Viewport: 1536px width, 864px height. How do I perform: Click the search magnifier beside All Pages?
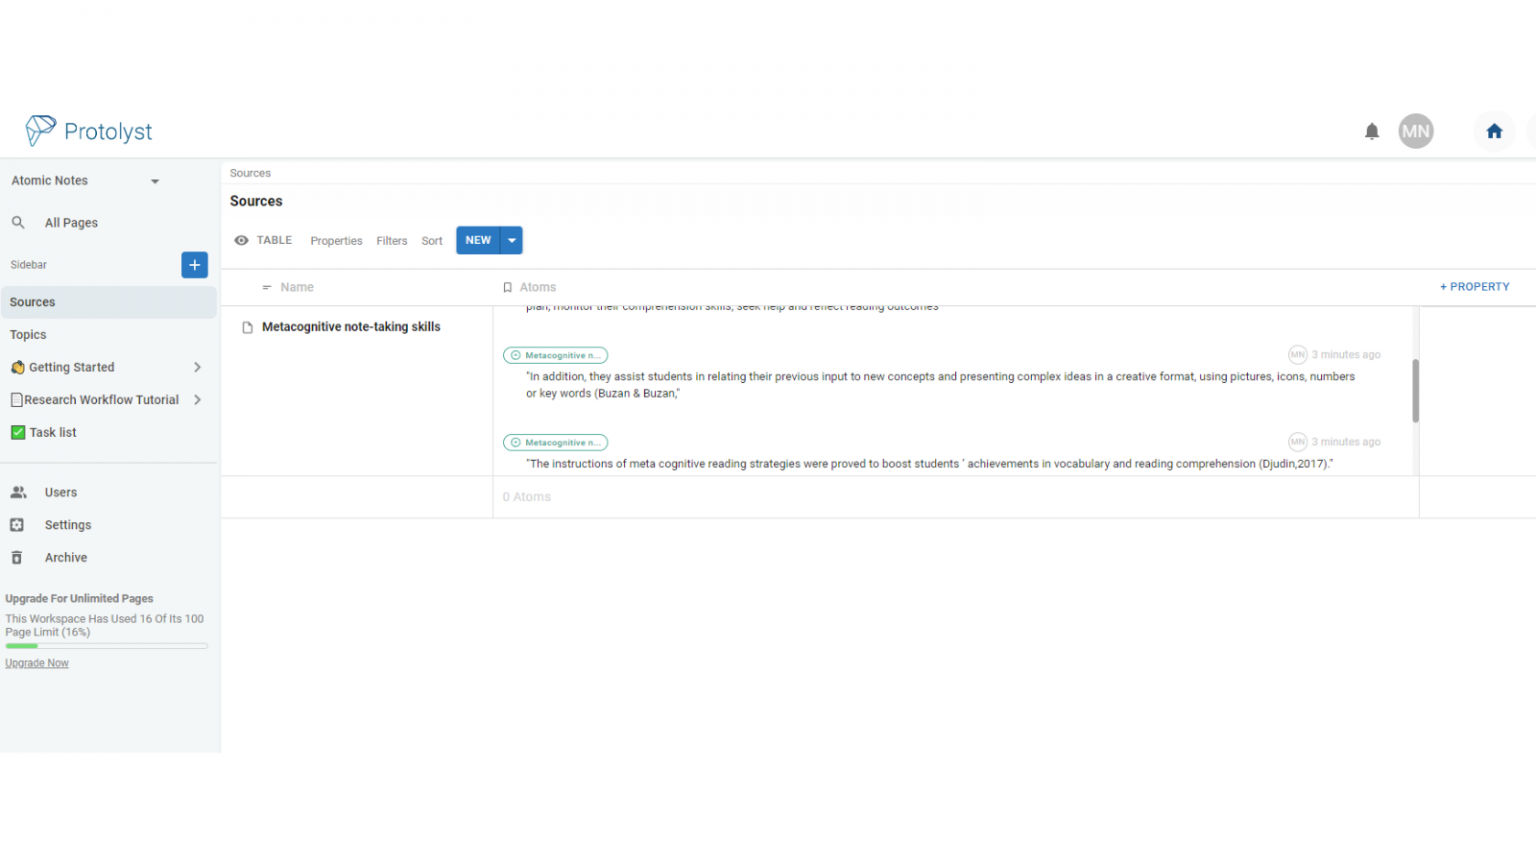18,222
